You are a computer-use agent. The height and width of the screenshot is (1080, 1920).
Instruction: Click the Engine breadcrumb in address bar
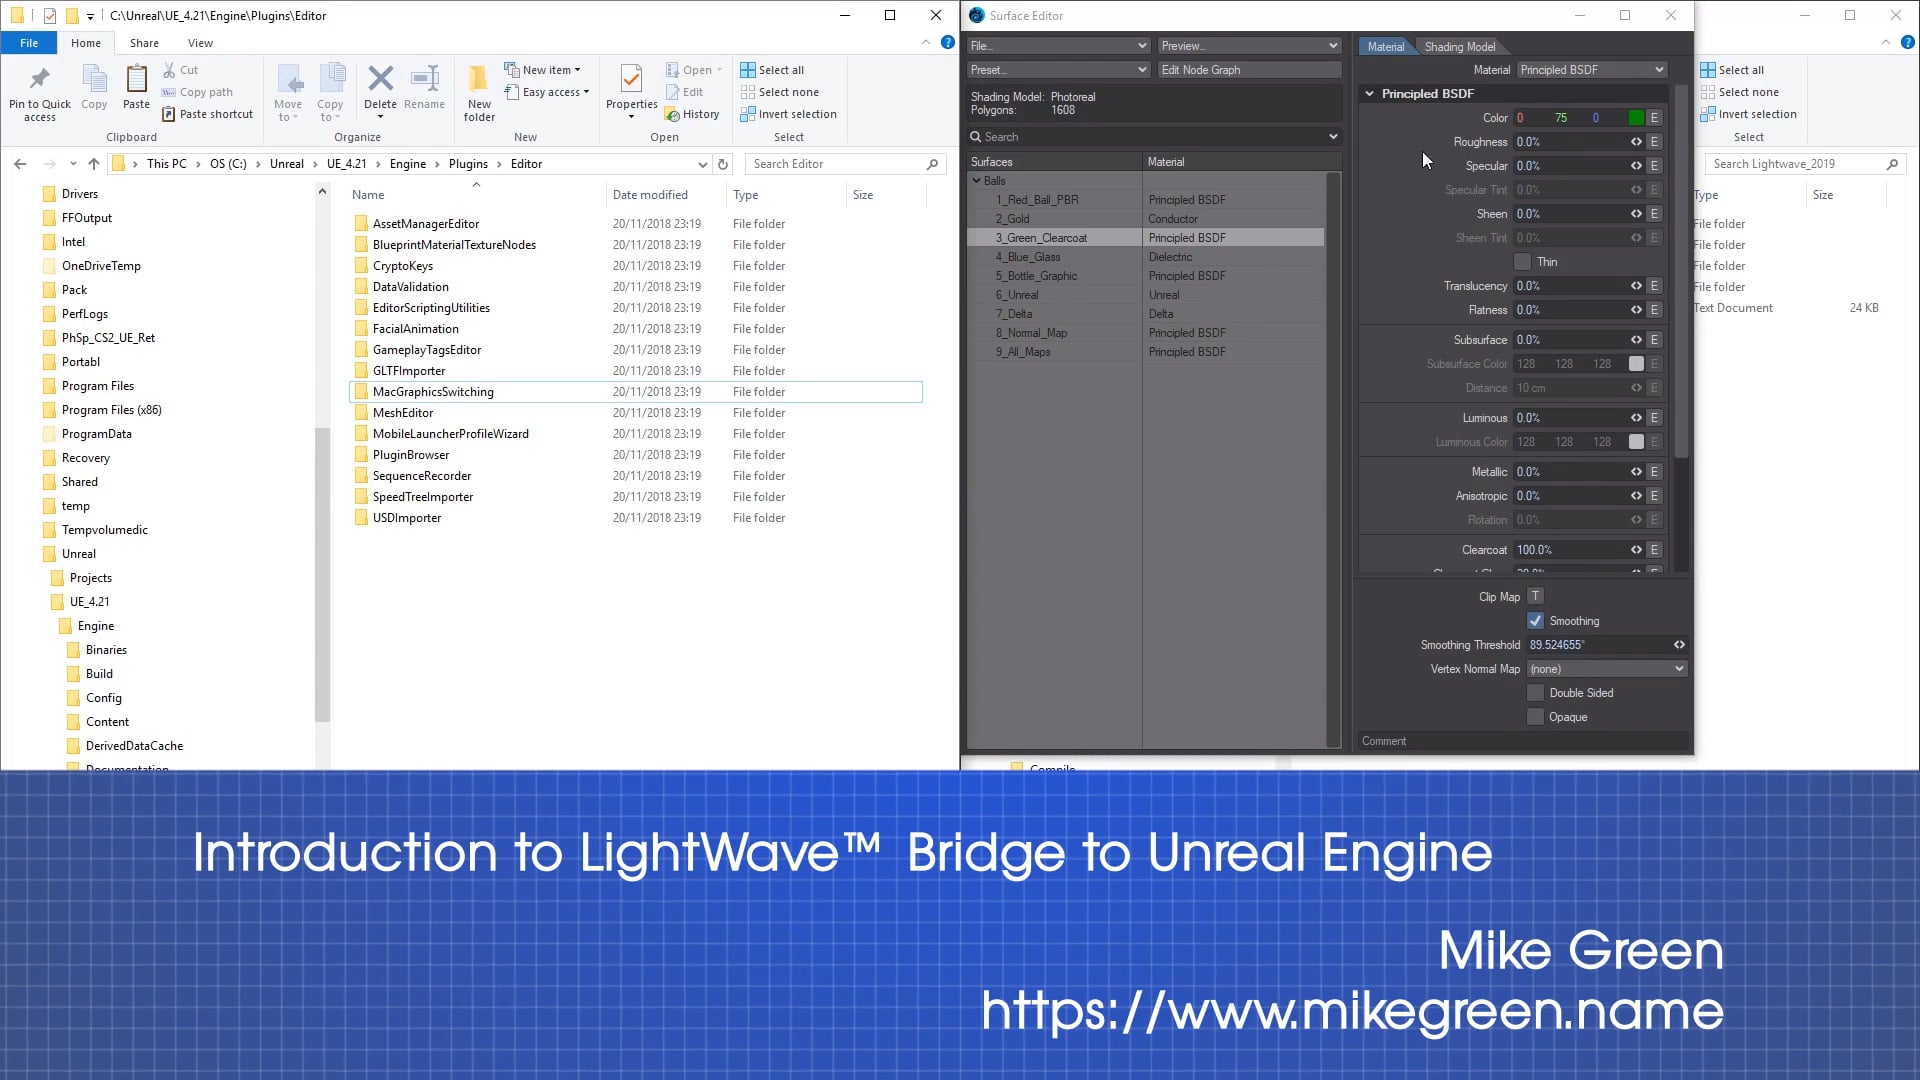pos(407,164)
